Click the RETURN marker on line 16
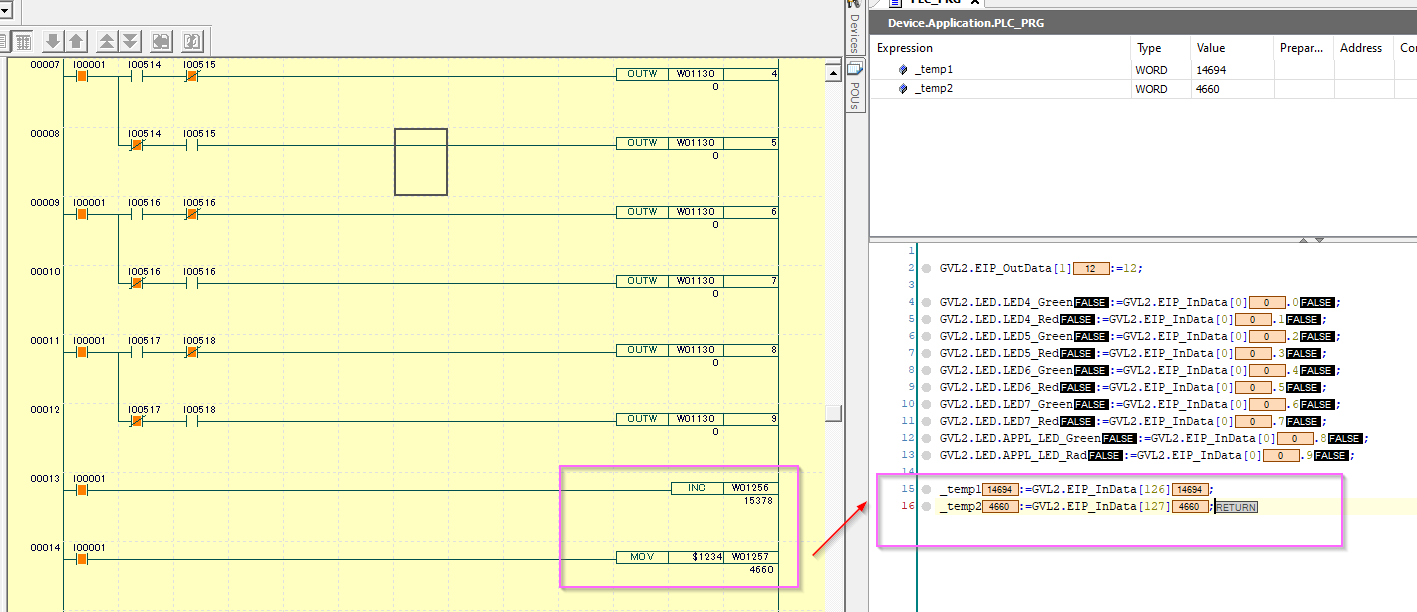This screenshot has height=612, width=1417. [1236, 507]
